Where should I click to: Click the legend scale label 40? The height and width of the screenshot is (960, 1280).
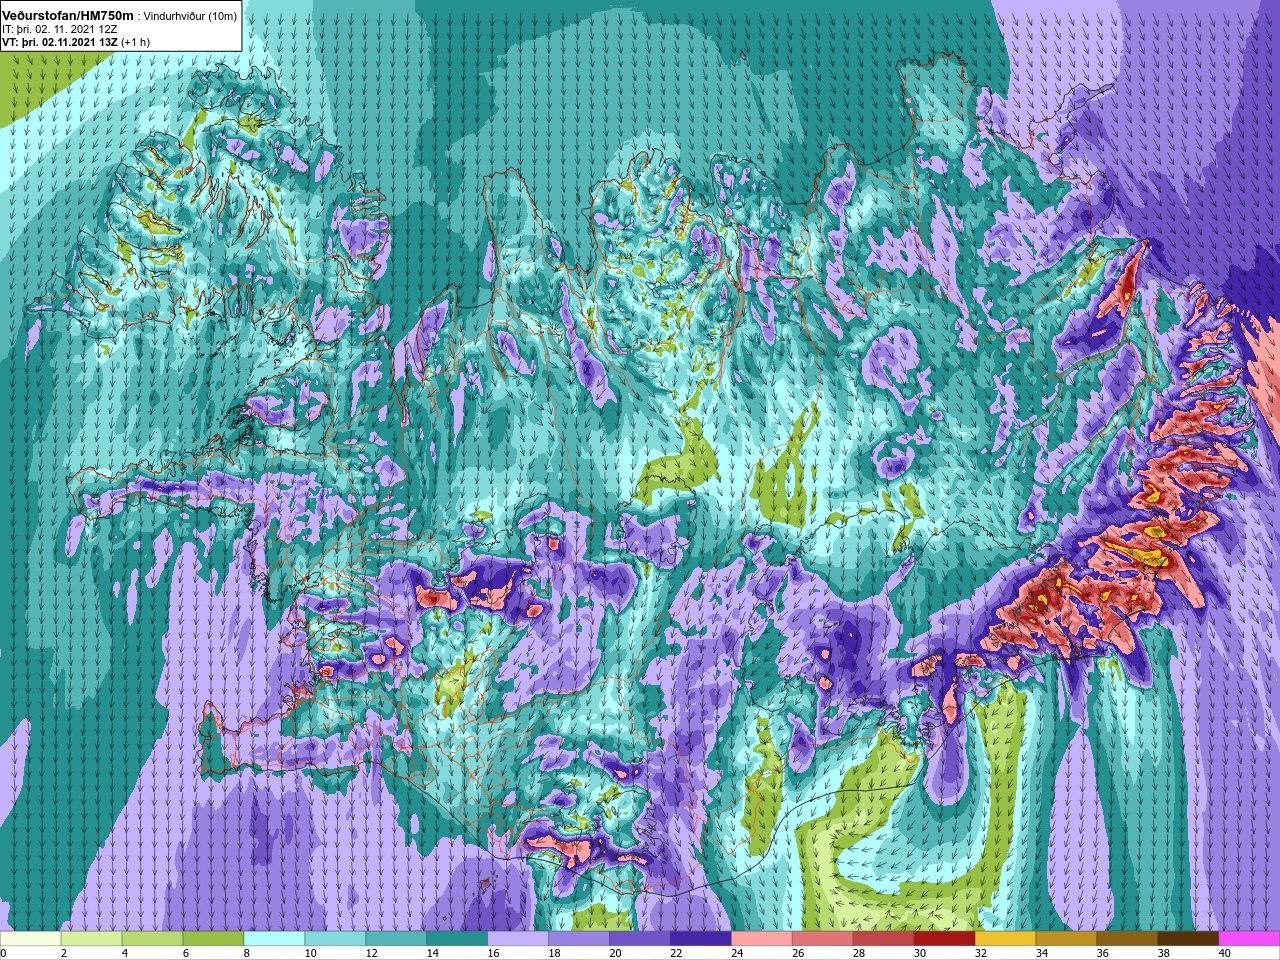(1226, 953)
